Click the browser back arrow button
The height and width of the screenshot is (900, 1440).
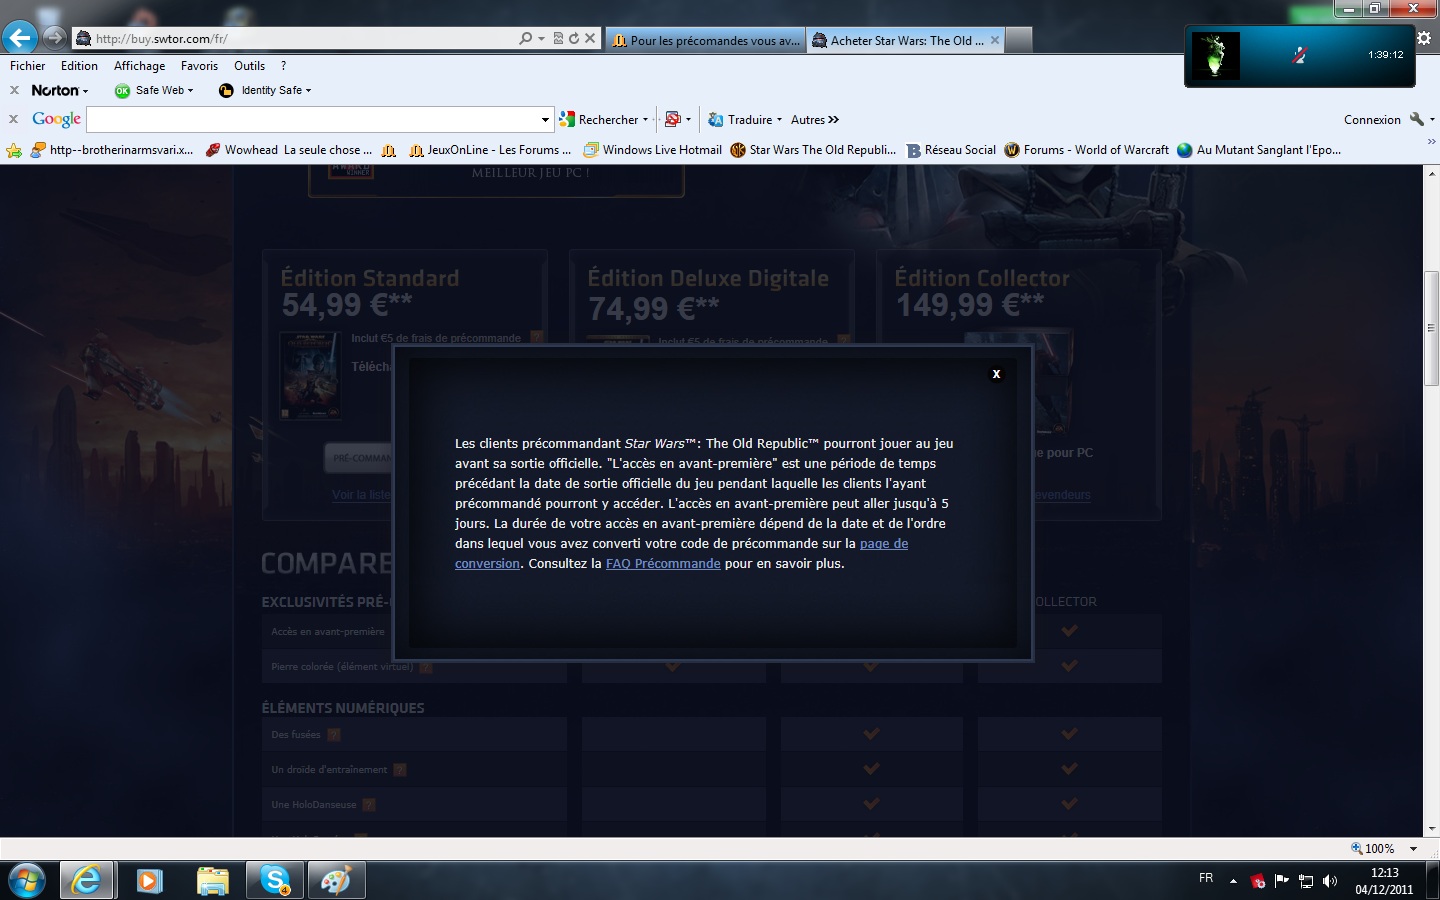[20, 38]
